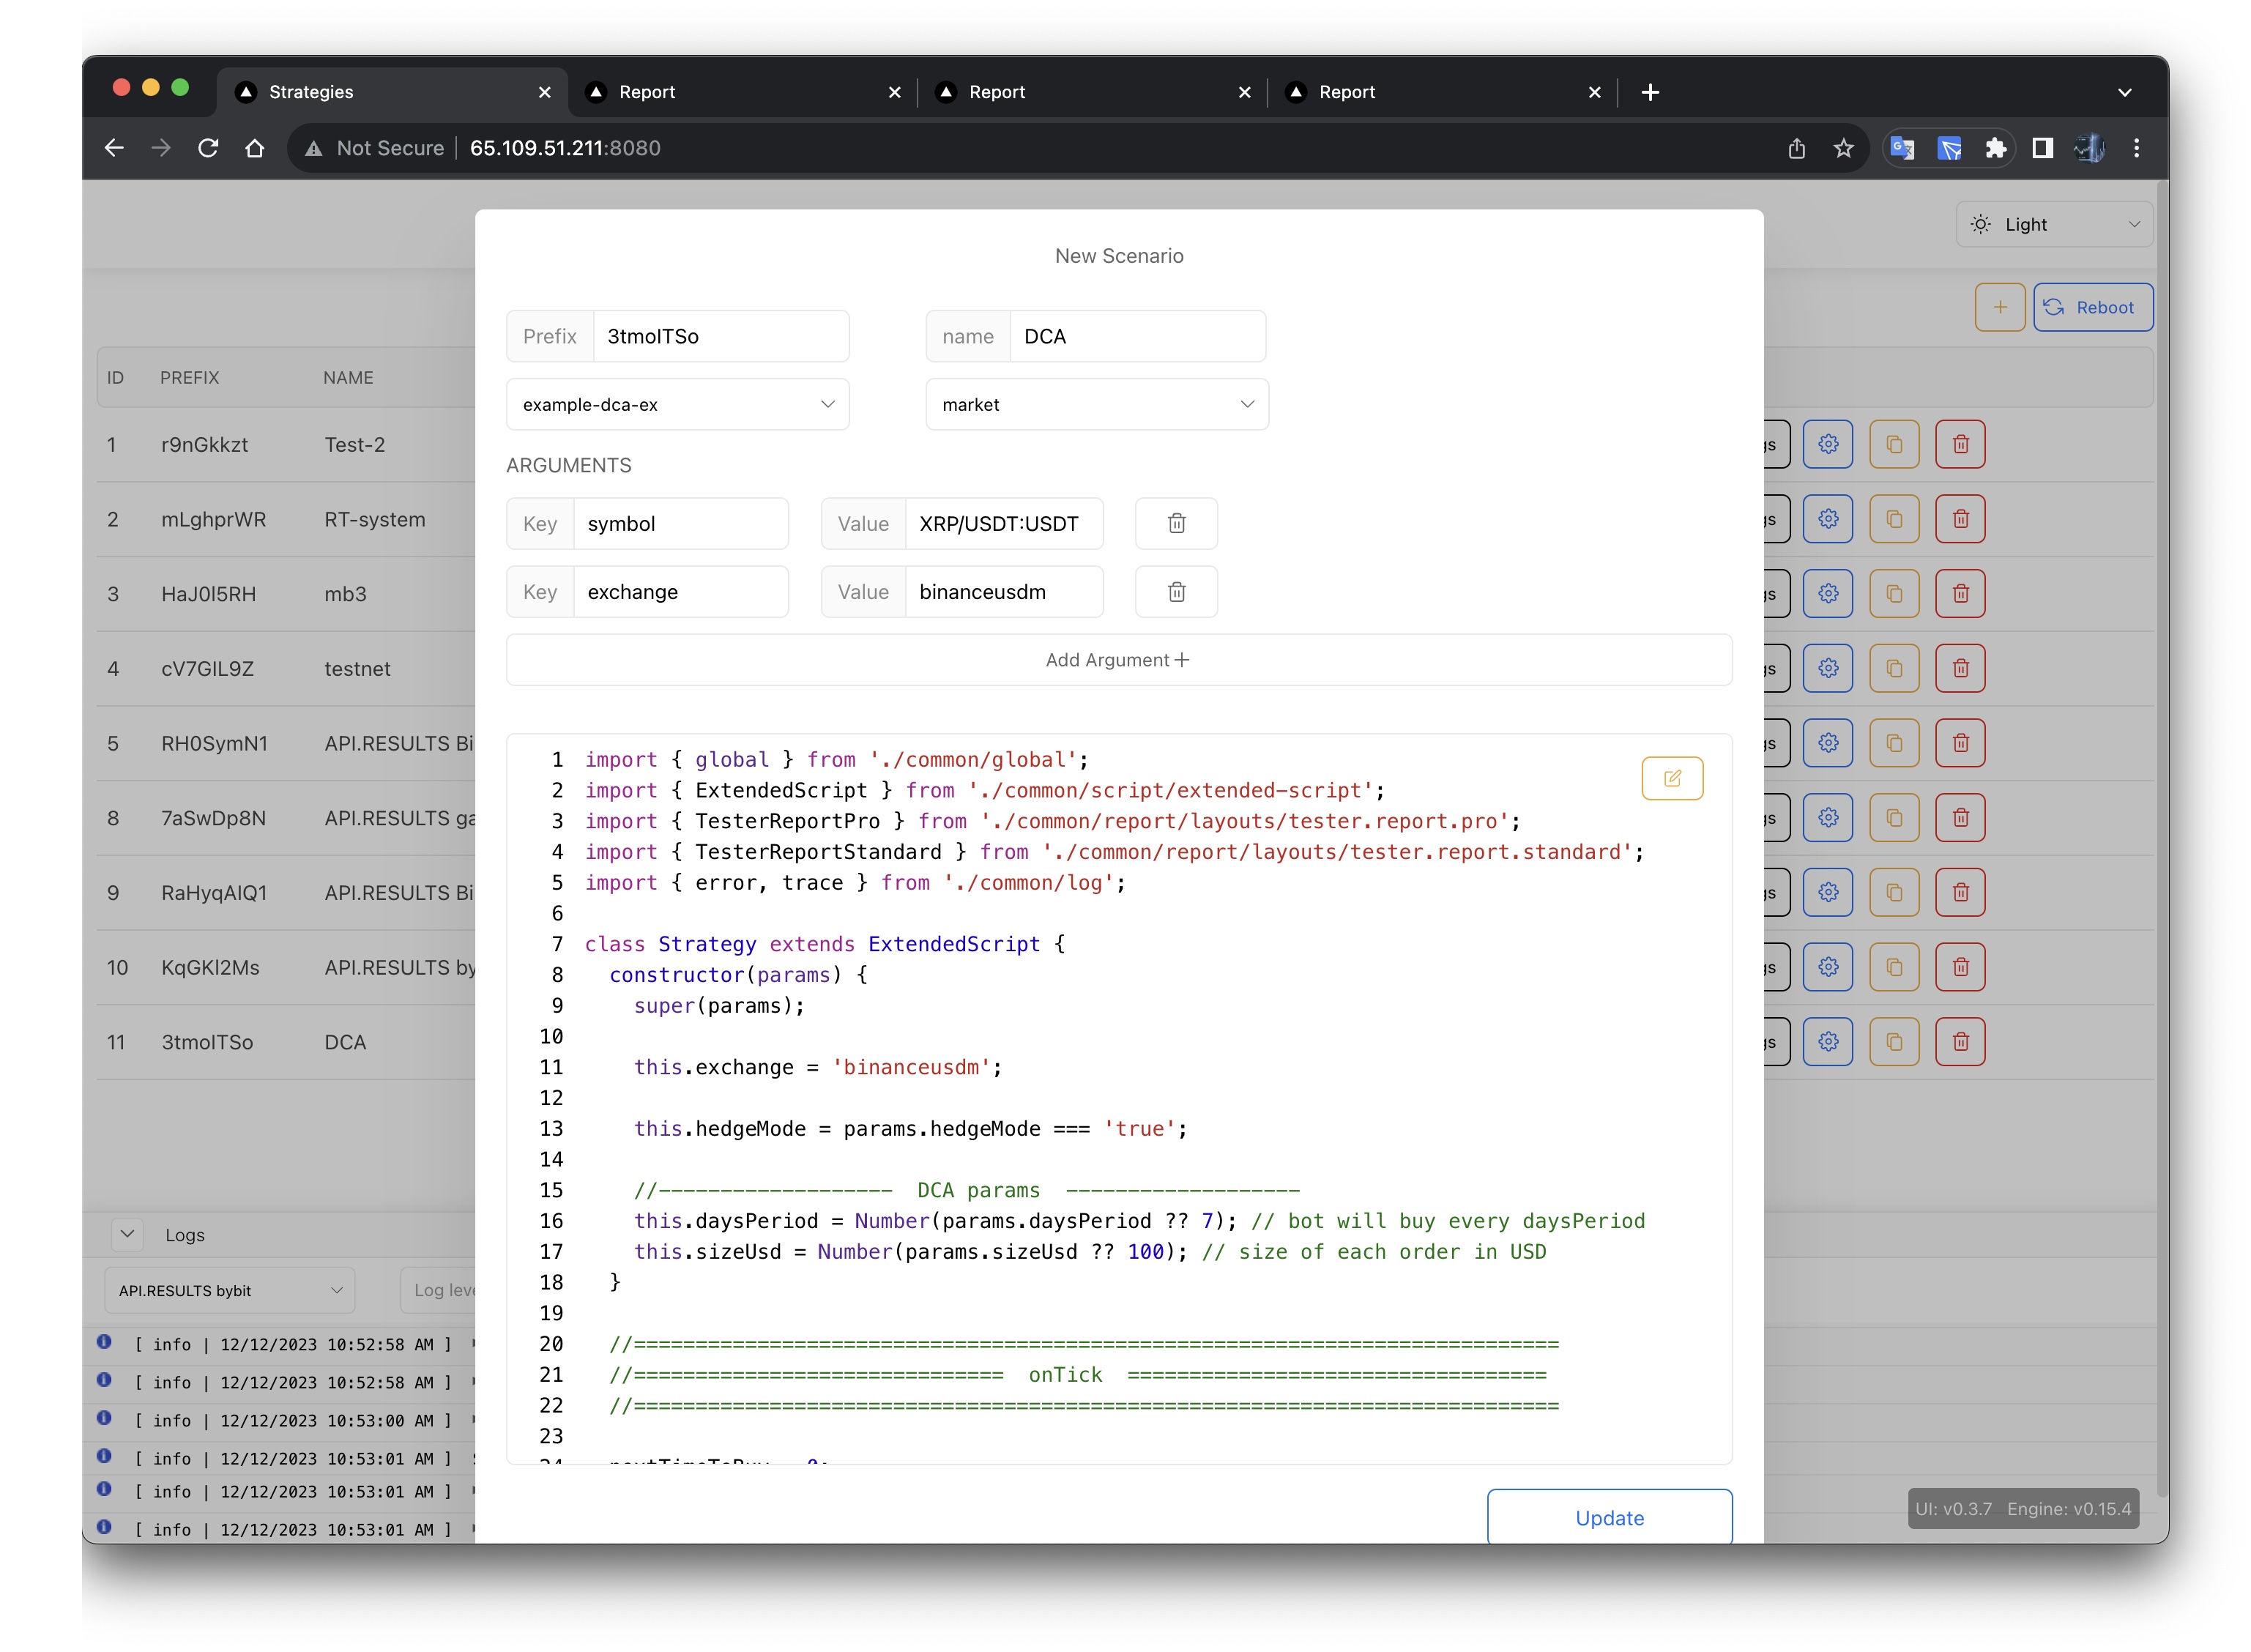Bookmark page with the star icon
Image resolution: width=2251 pixels, height=1652 pixels.
pyautogui.click(x=1843, y=148)
